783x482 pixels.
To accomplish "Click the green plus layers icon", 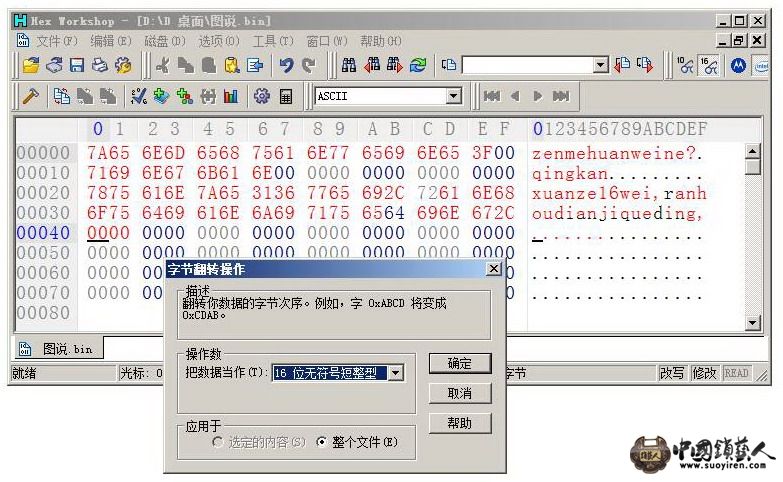I will click(x=161, y=96).
